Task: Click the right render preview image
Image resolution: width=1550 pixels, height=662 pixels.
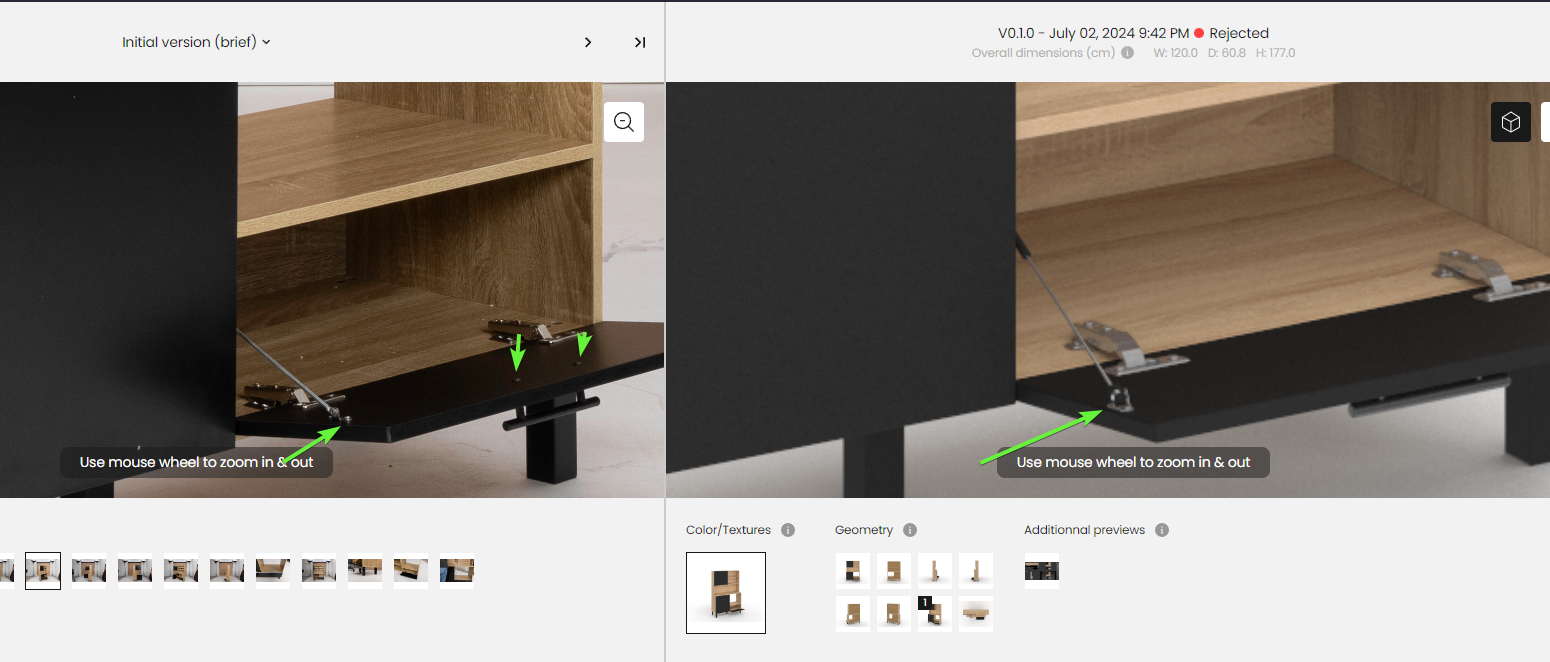Action: (x=1108, y=290)
